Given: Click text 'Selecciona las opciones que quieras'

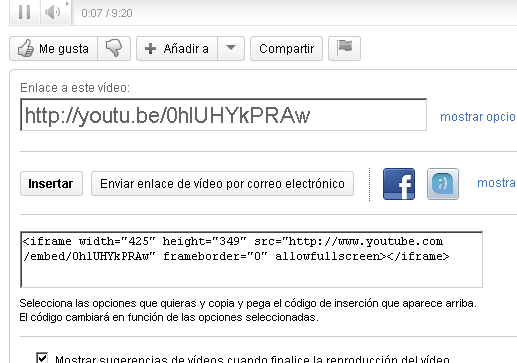Looking at the screenshot, I should coord(108,303).
